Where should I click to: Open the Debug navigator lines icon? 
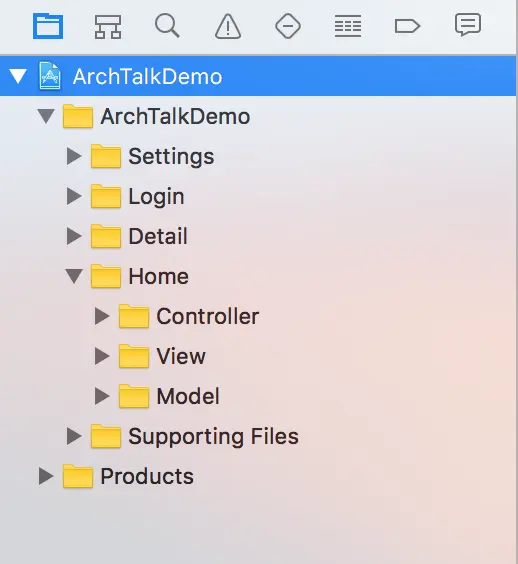348,26
